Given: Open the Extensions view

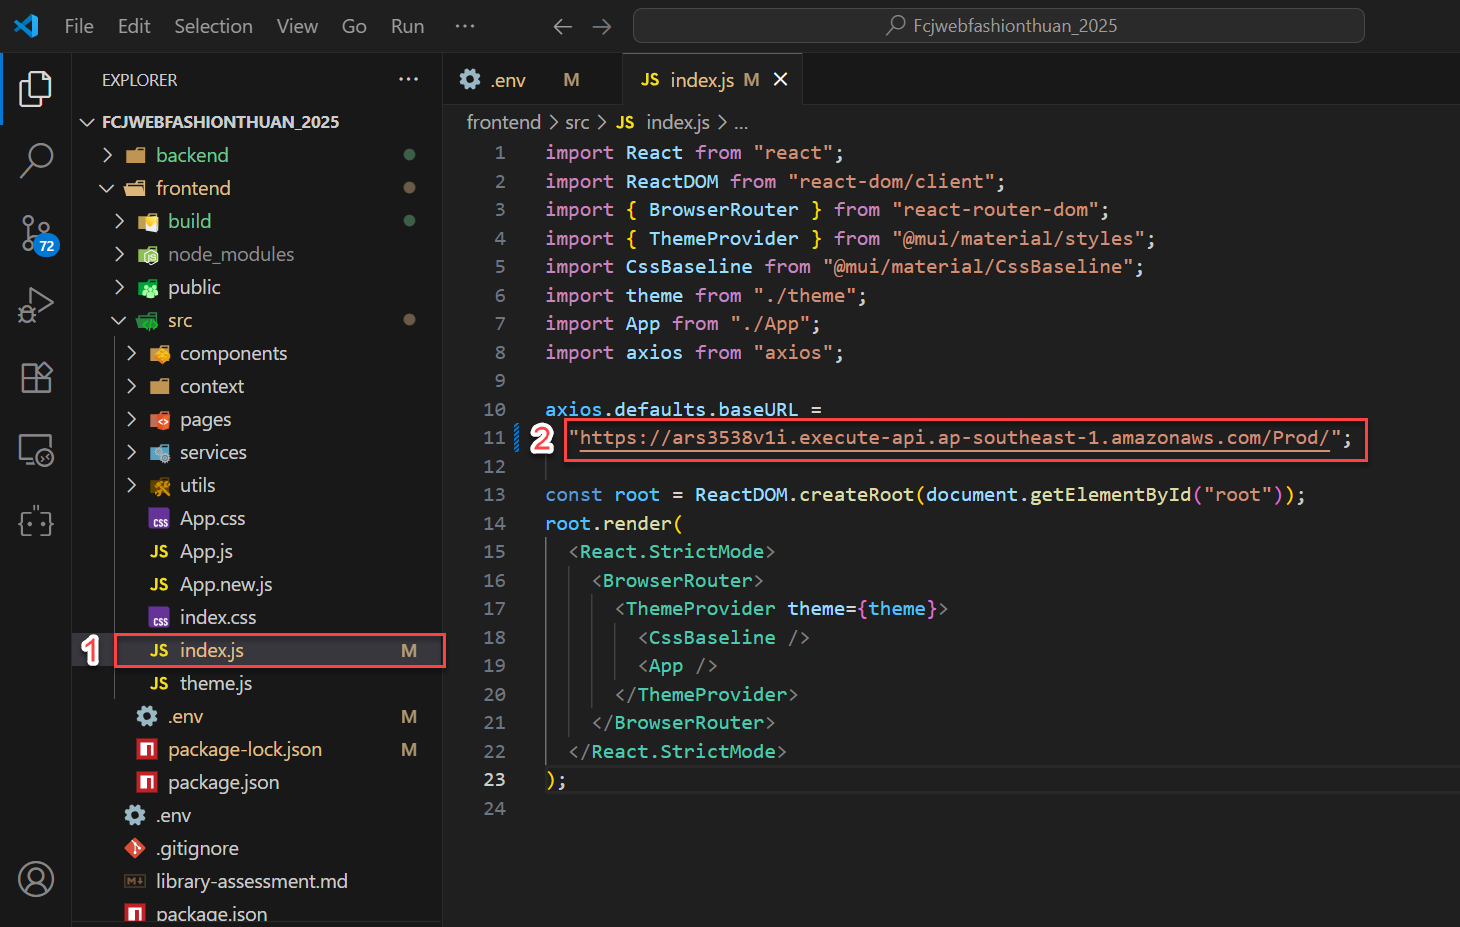Looking at the screenshot, I should tap(36, 377).
